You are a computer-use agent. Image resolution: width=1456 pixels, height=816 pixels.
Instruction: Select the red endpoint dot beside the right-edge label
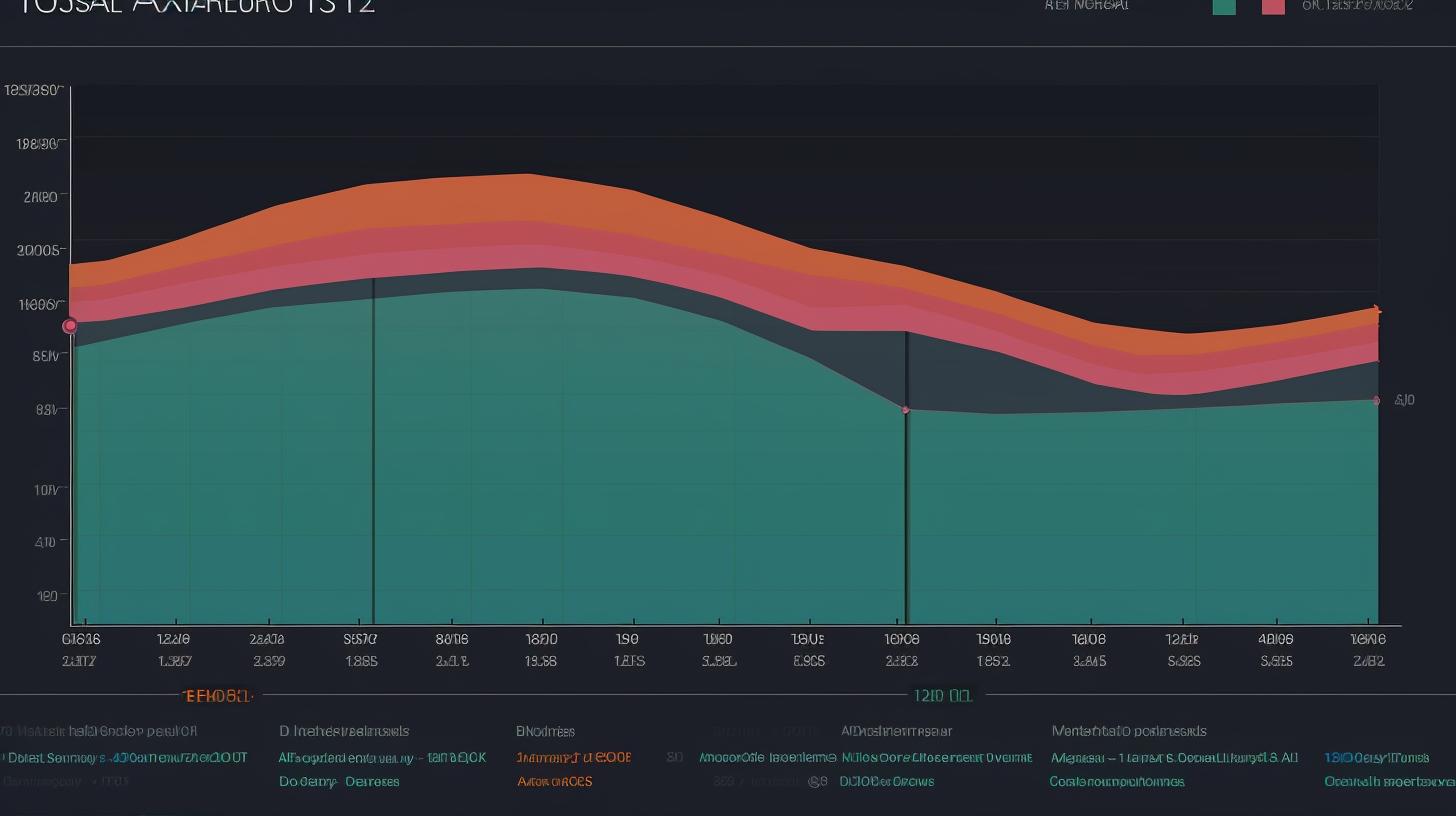pos(1376,401)
